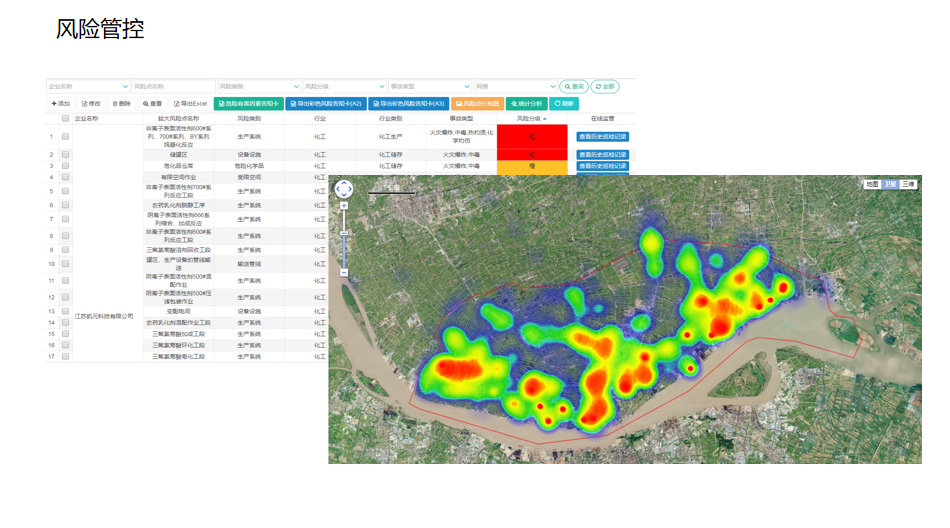
Task: Click 查看历史巡检记录 in row 1
Action: click(602, 137)
